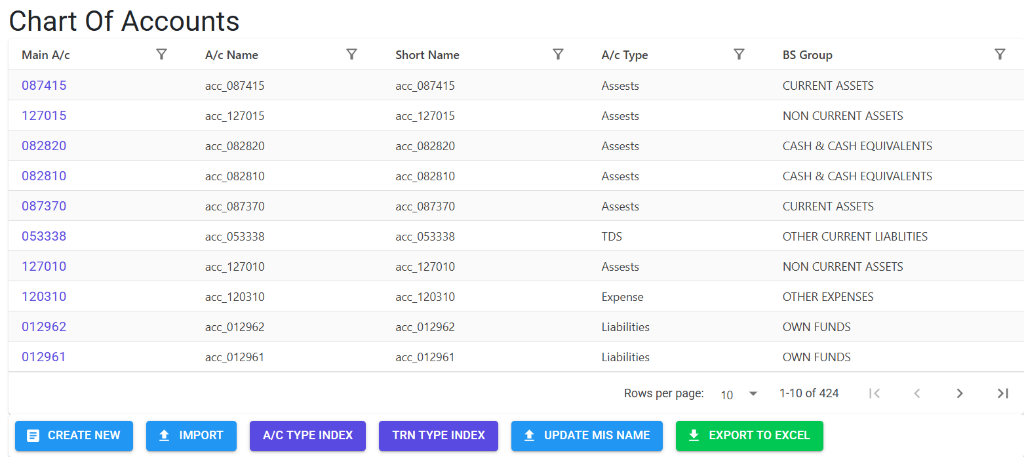Open account 053338 link
Image resolution: width=1024 pixels, height=457 pixels.
click(x=44, y=236)
